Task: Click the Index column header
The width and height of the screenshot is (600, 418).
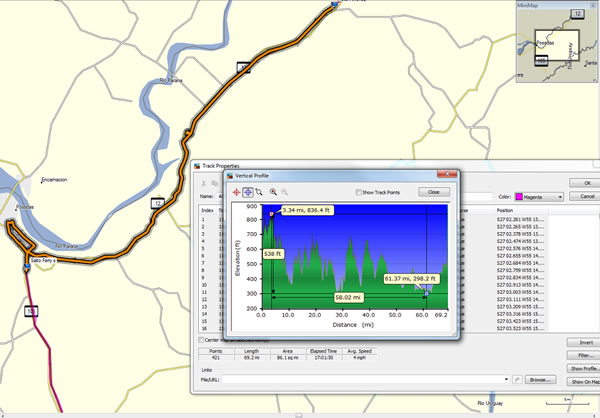Action: click(207, 211)
